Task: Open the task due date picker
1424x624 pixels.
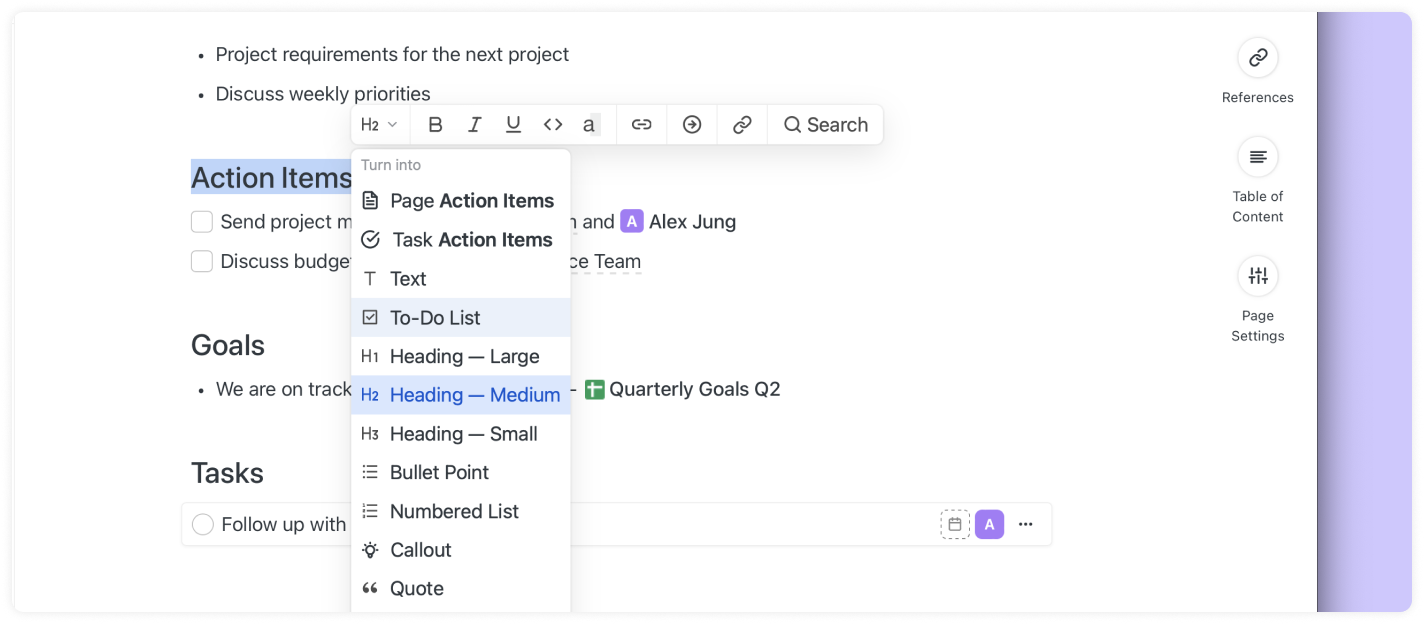Action: click(x=955, y=525)
